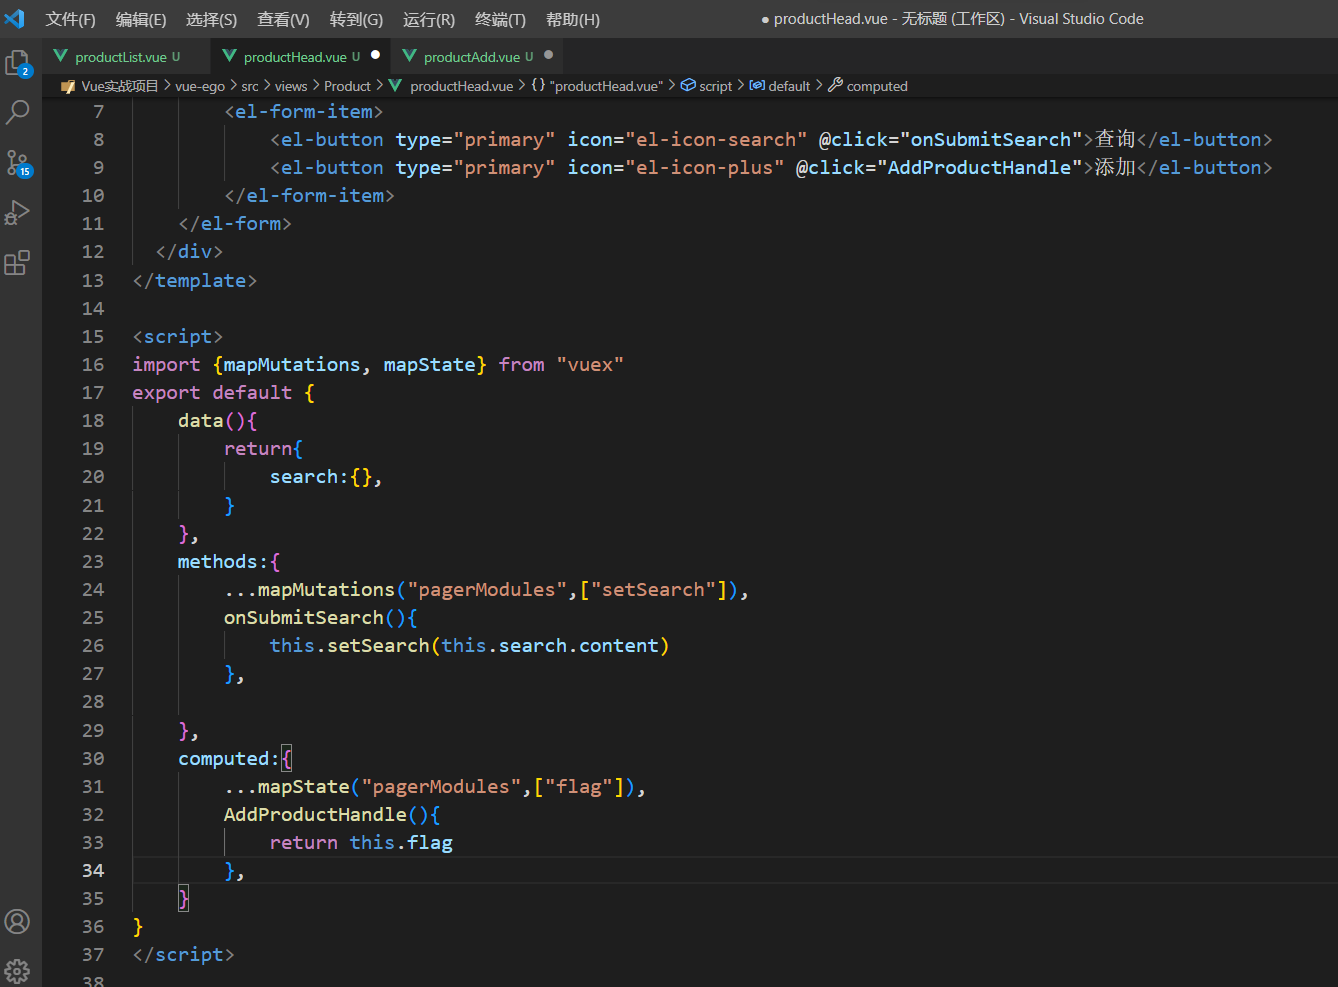Open the productHead.vue file breadcrumb
Screen dimensions: 1338x987
tap(461, 86)
